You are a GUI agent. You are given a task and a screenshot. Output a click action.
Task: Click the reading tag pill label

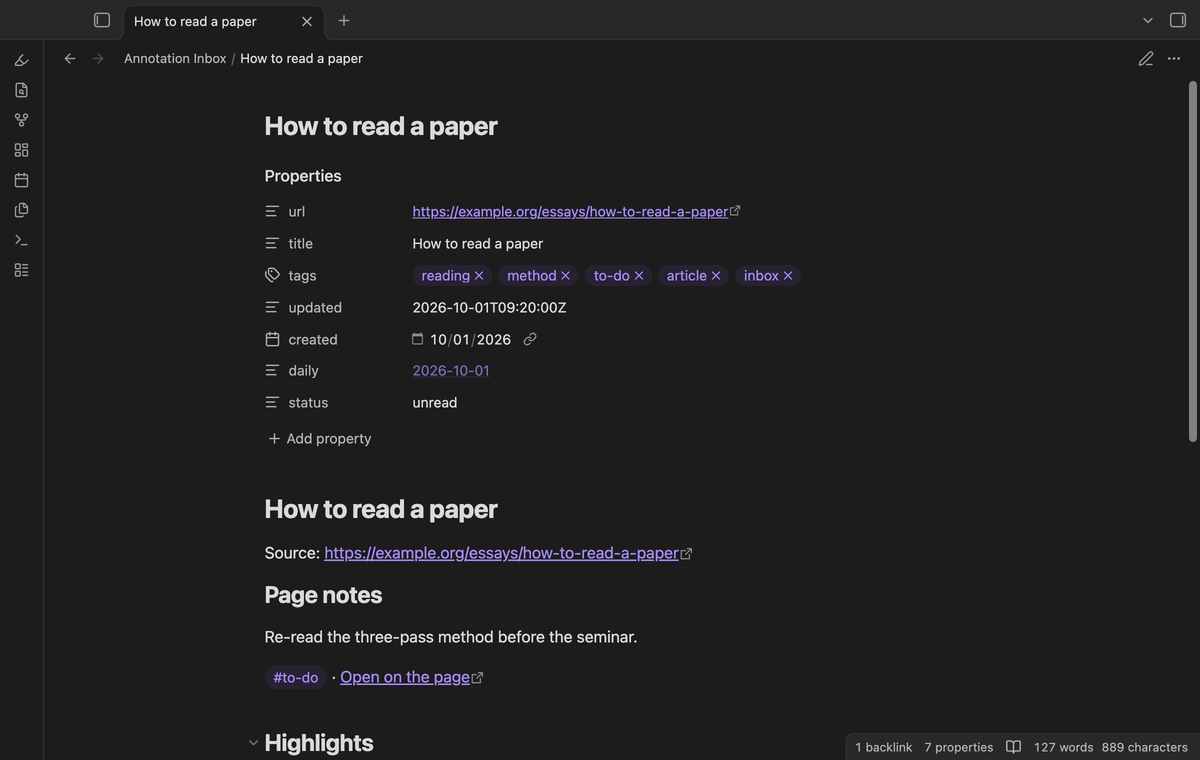(446, 276)
